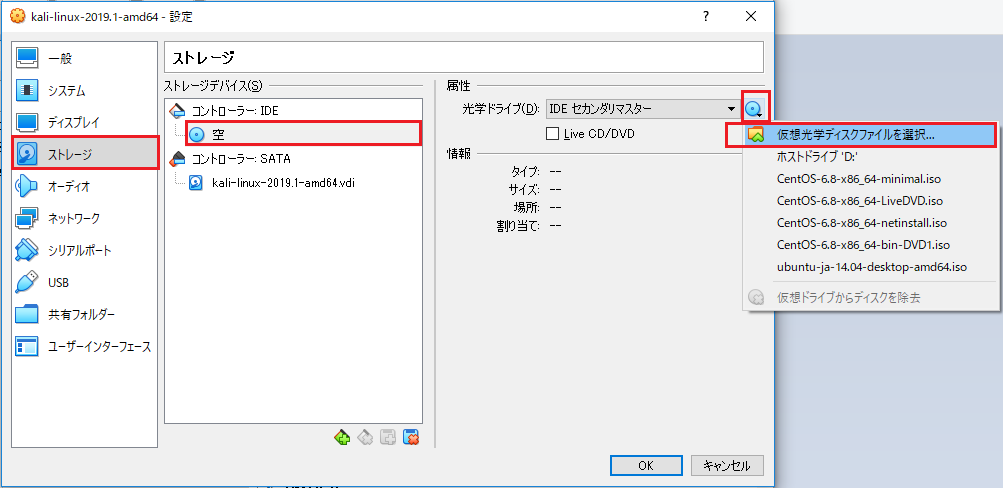Viewport: 1003px width, 488px height.
Task: Open the システム settings category
Action: click(x=85, y=91)
